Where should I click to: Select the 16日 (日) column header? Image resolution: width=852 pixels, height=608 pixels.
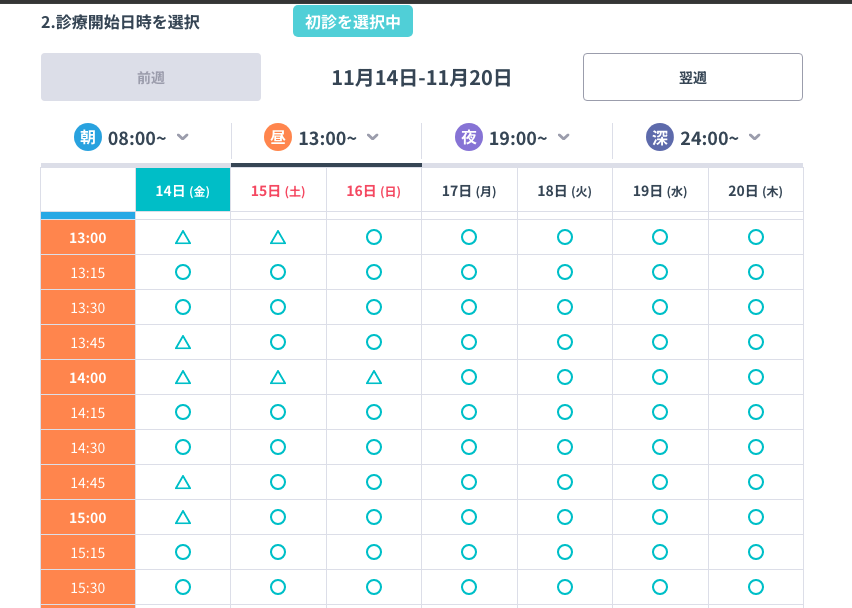374,190
